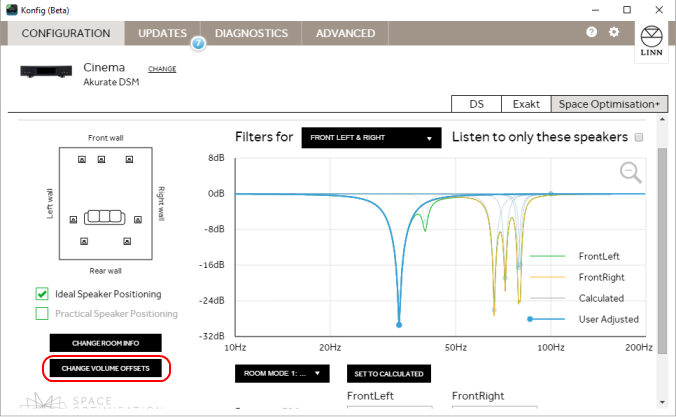This screenshot has width=676, height=417.
Task: Select the DS sub-tab
Action: 476,104
